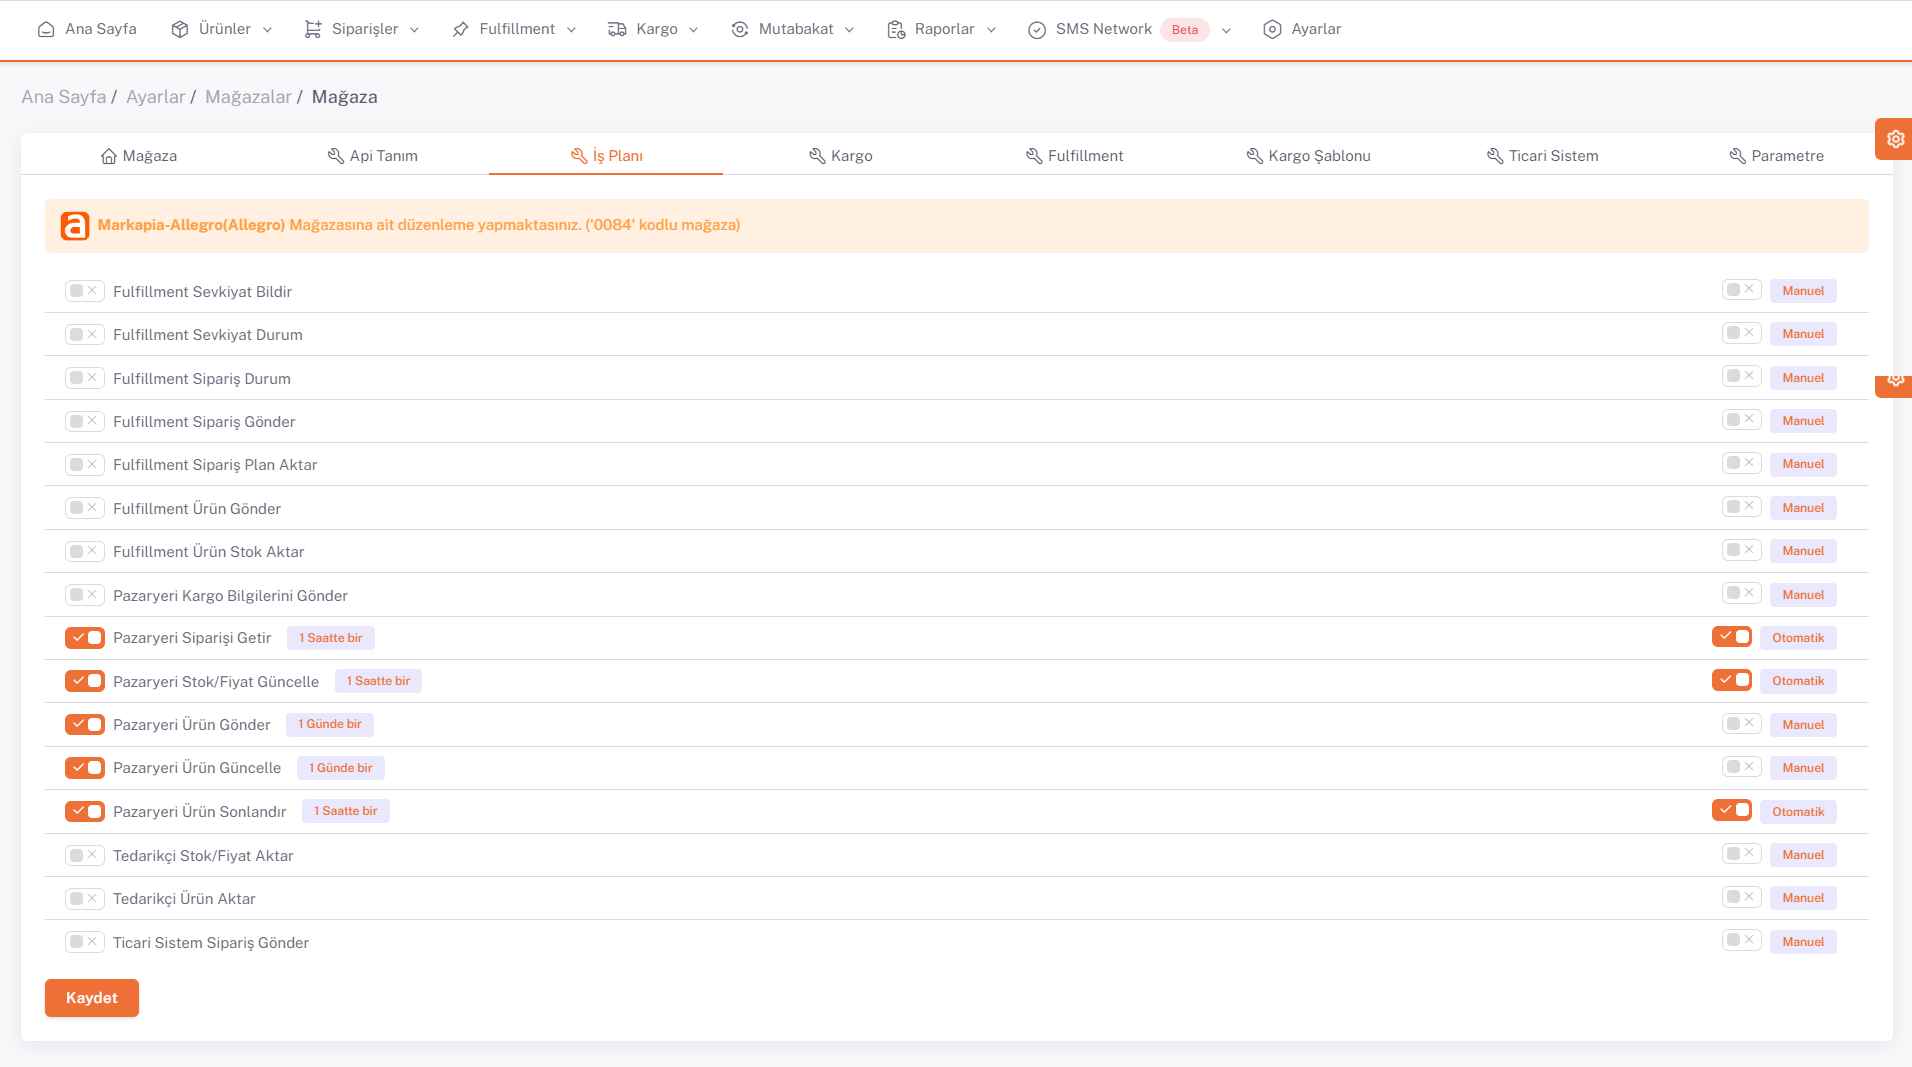Click the 'Tedarikçi Stok/Fiyat Aktar' label
1912x1067 pixels.
click(203, 856)
